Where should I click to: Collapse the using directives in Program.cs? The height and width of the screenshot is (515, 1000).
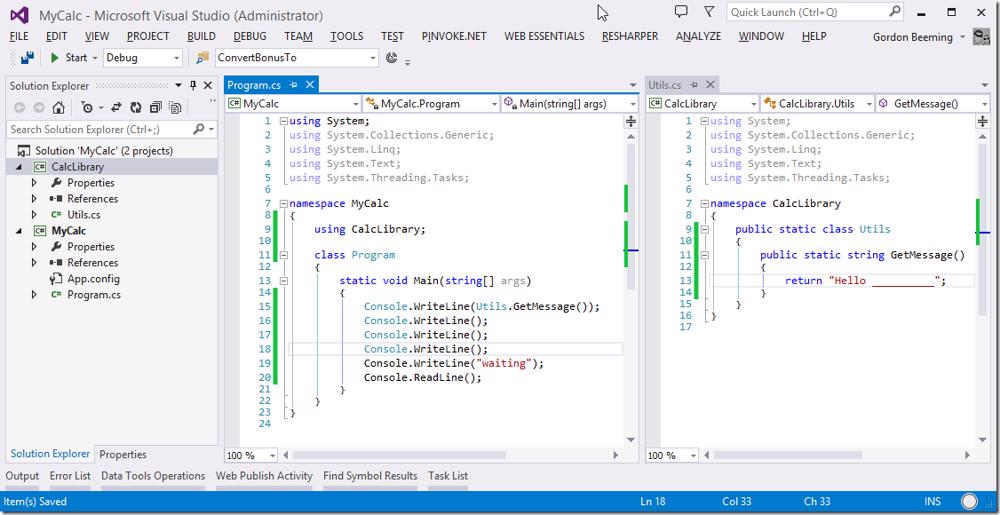pos(283,121)
